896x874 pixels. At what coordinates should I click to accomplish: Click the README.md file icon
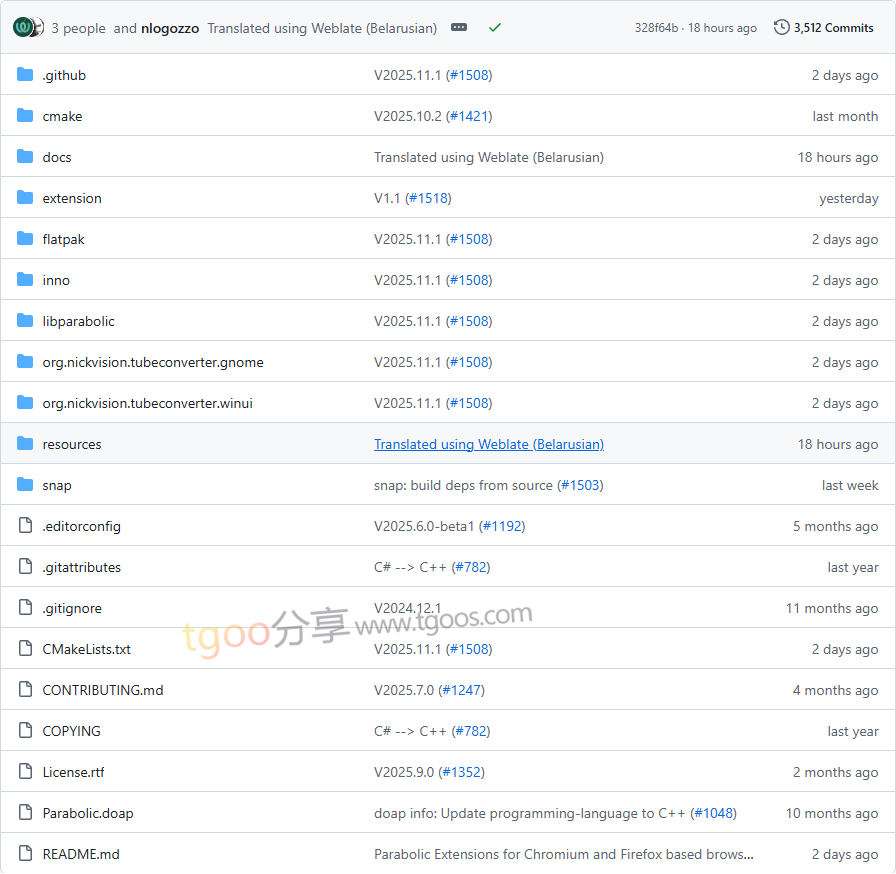pos(25,854)
